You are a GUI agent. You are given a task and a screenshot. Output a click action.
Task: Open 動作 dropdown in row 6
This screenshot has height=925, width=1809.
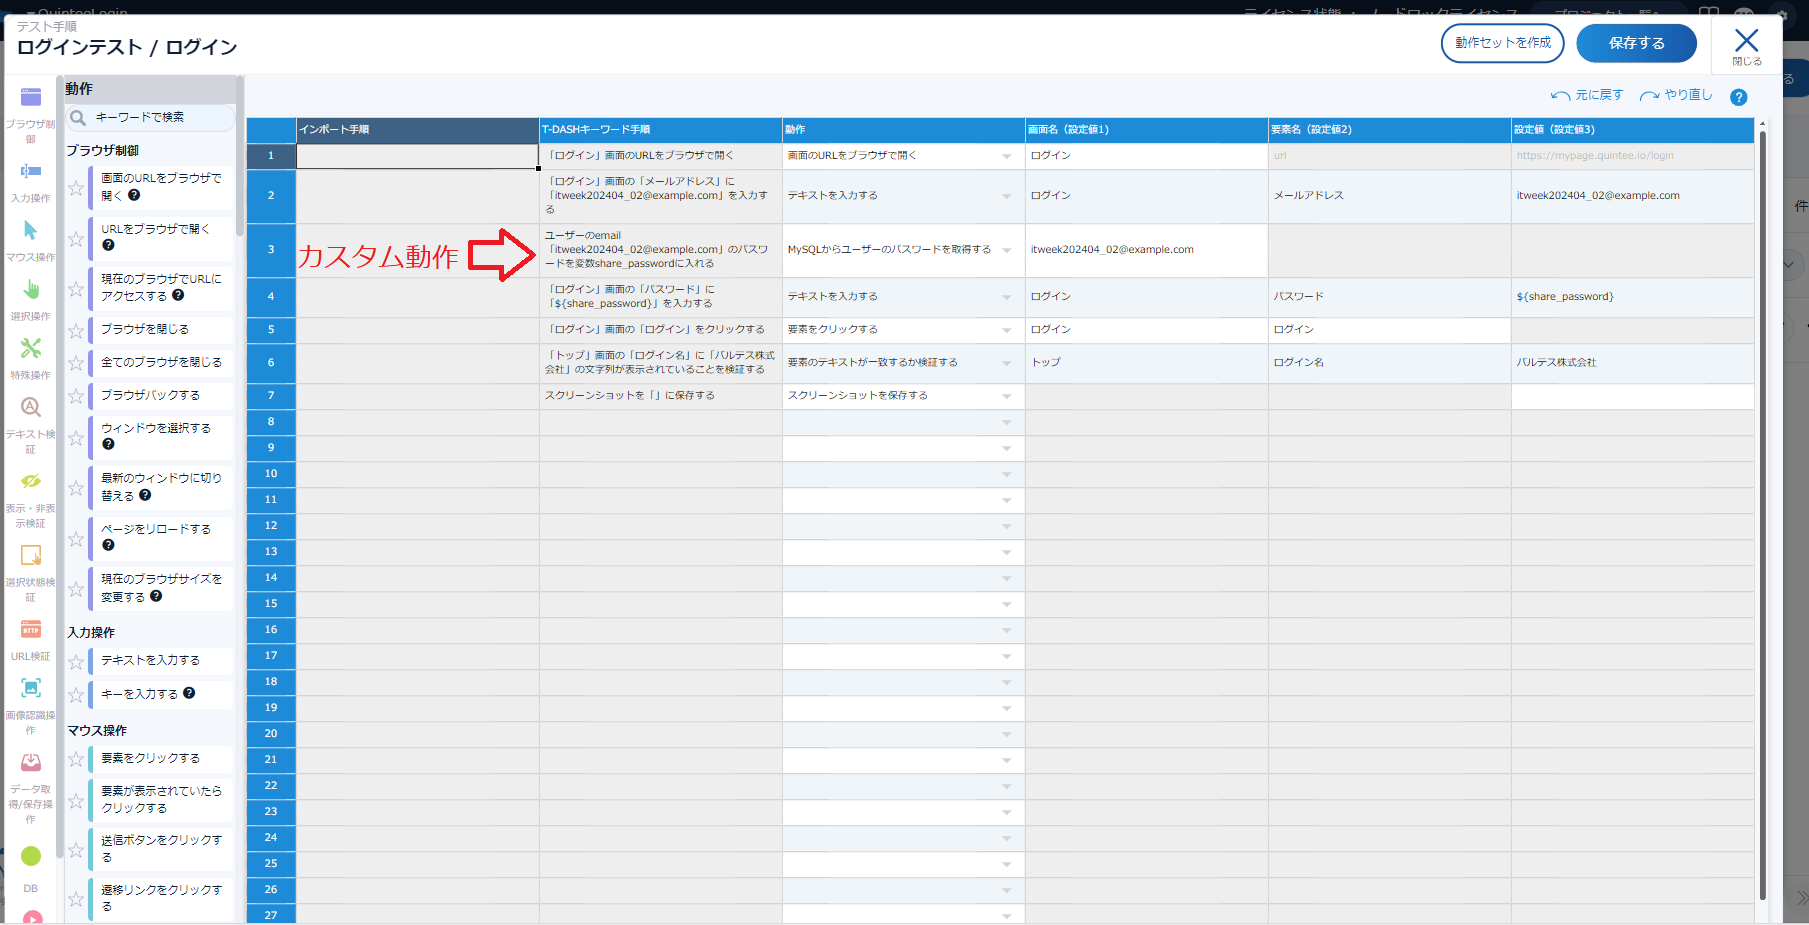pyautogui.click(x=1007, y=363)
